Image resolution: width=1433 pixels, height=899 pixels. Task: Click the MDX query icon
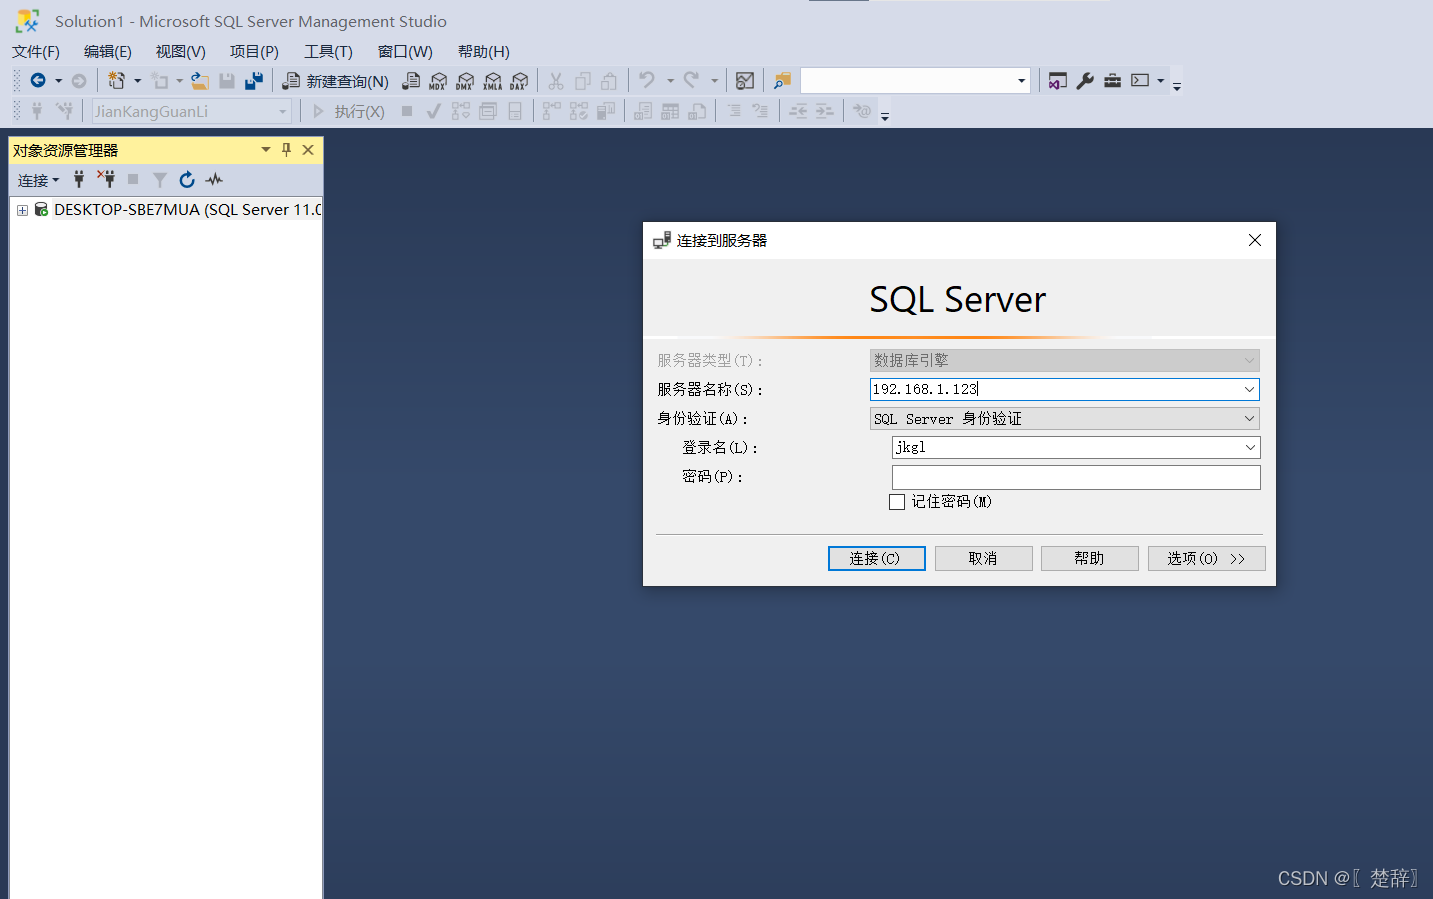(x=438, y=81)
